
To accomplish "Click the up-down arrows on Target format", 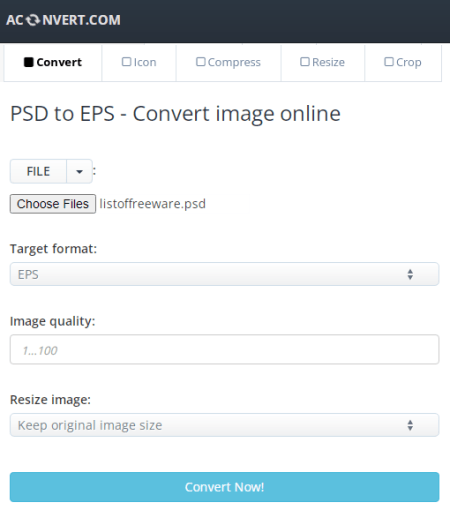I will coord(410,274).
